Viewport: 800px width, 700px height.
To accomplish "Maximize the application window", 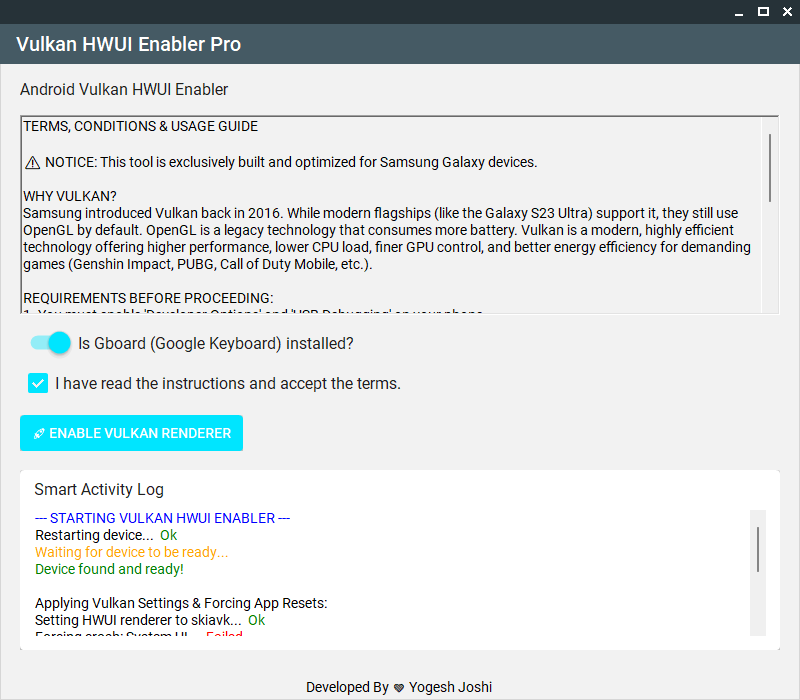I will 763,11.
